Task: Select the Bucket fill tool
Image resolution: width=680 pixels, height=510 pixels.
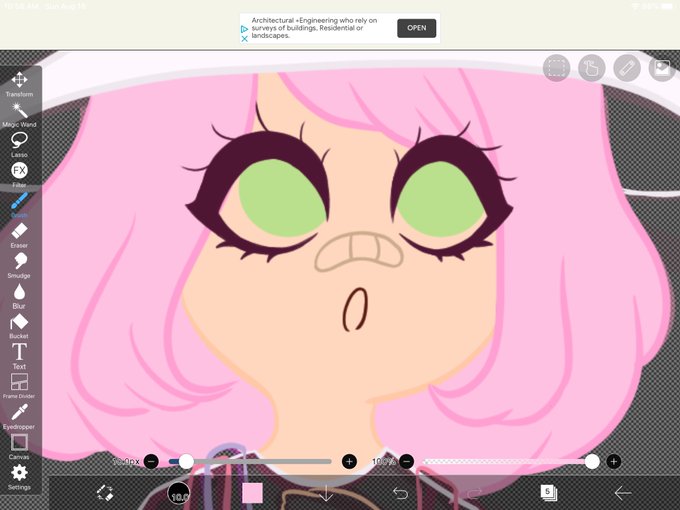Action: click(x=20, y=326)
